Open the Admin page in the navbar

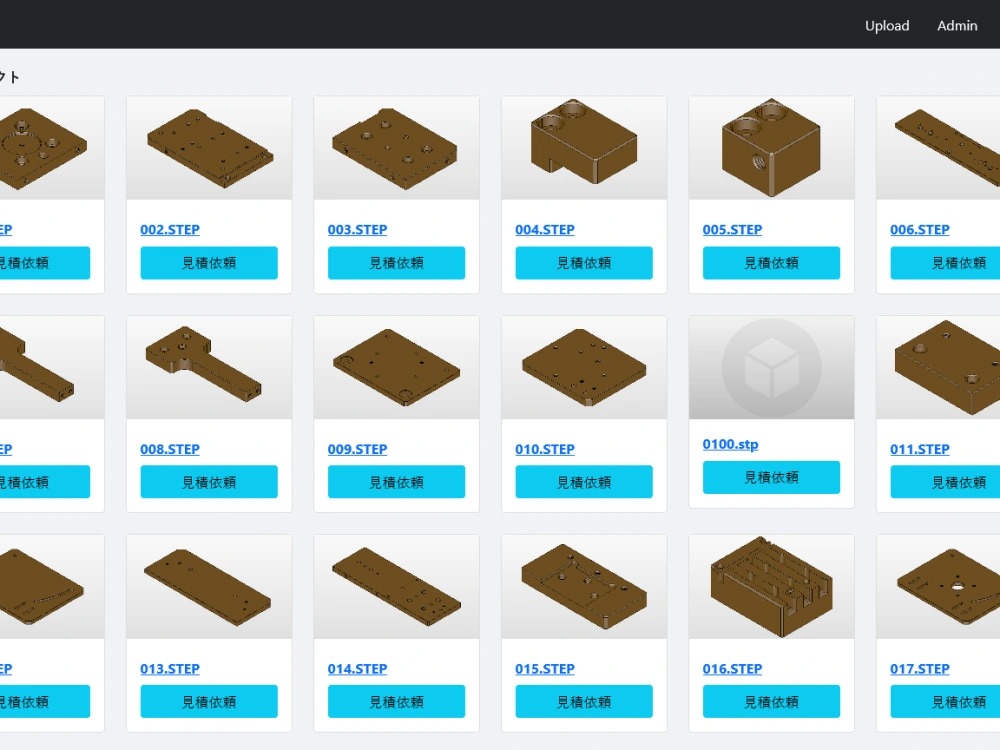coord(957,26)
